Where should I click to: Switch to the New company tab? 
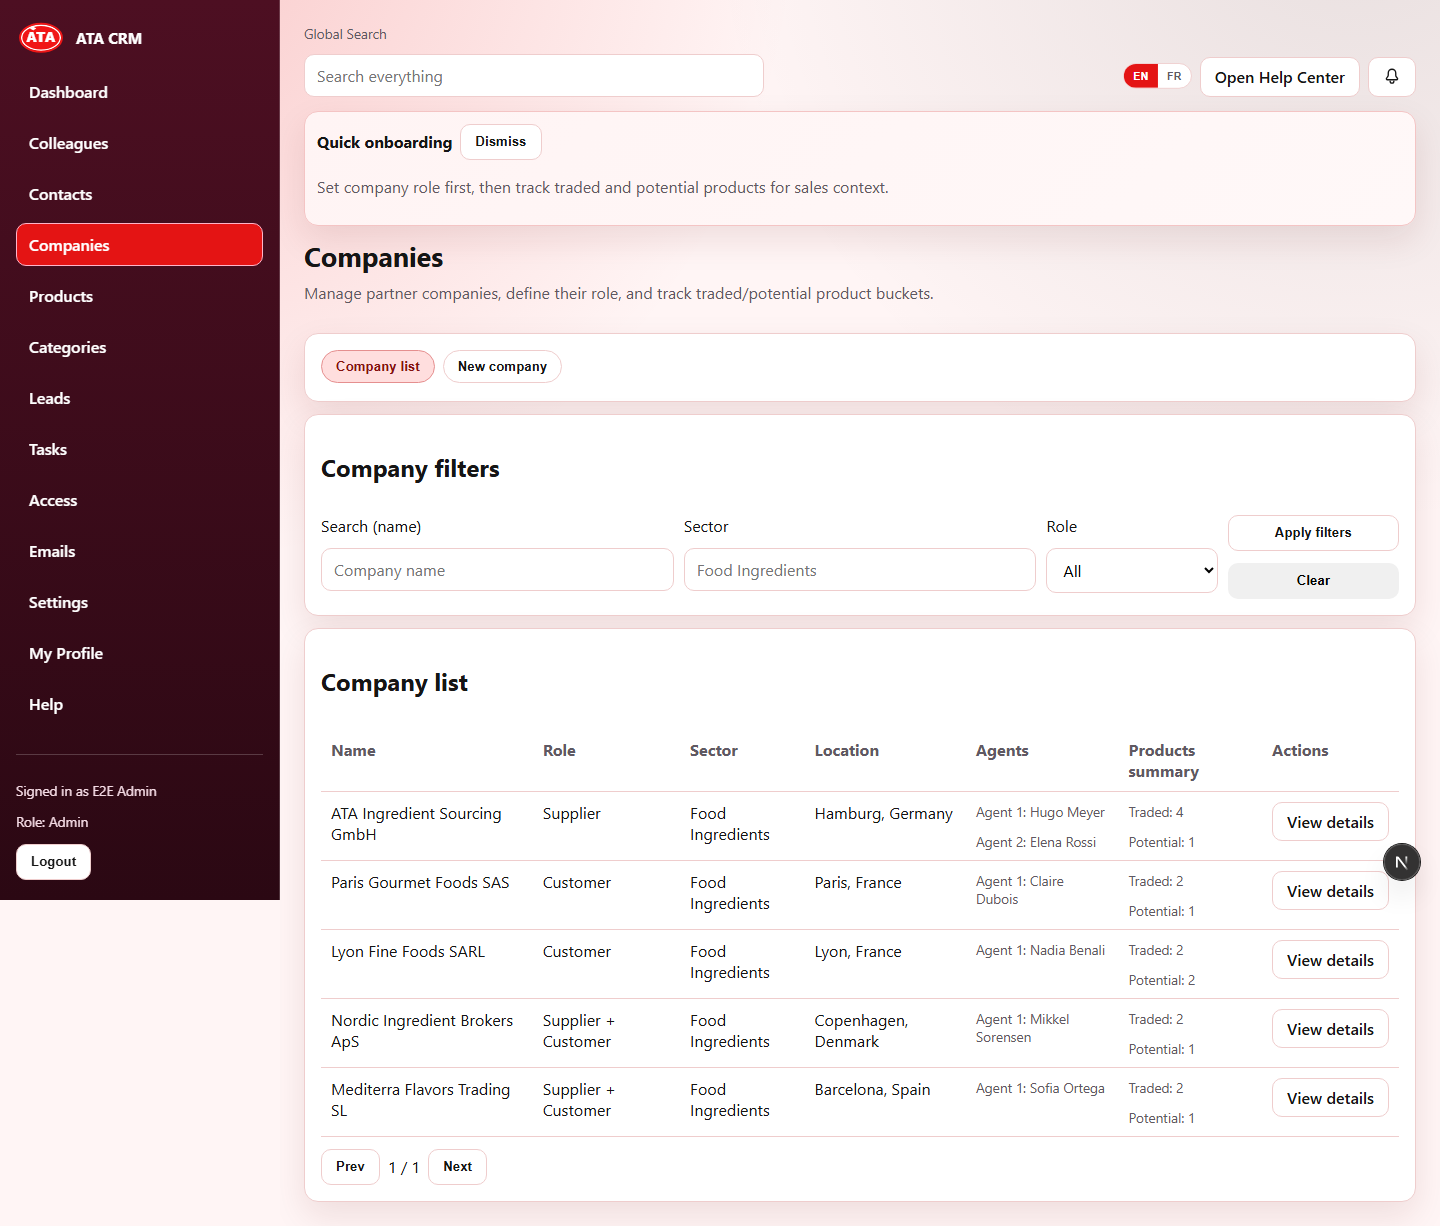(502, 366)
